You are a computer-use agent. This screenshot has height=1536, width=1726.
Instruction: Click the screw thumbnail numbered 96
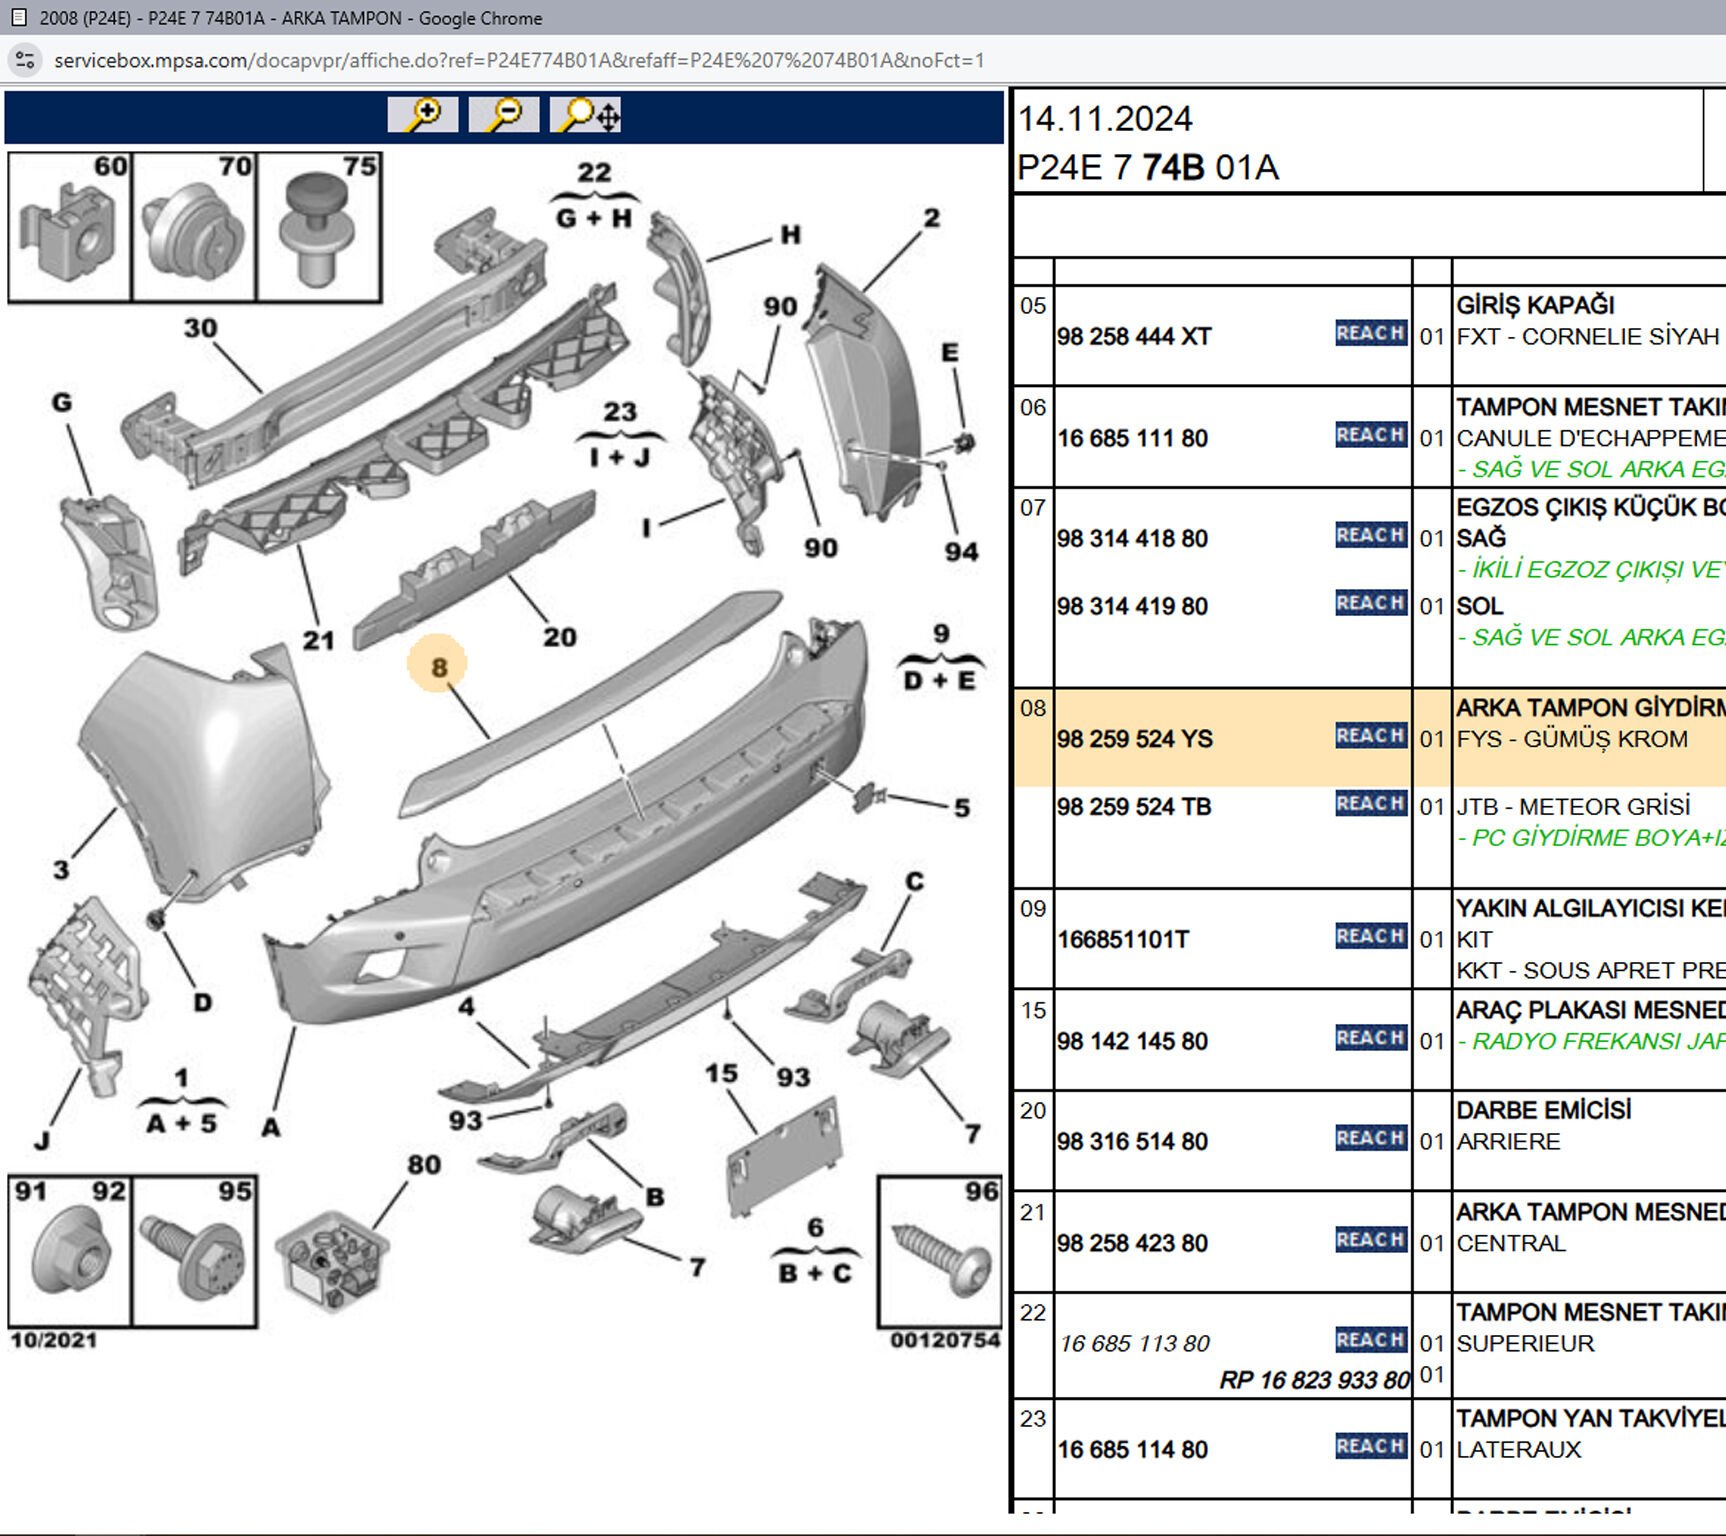tap(940, 1252)
